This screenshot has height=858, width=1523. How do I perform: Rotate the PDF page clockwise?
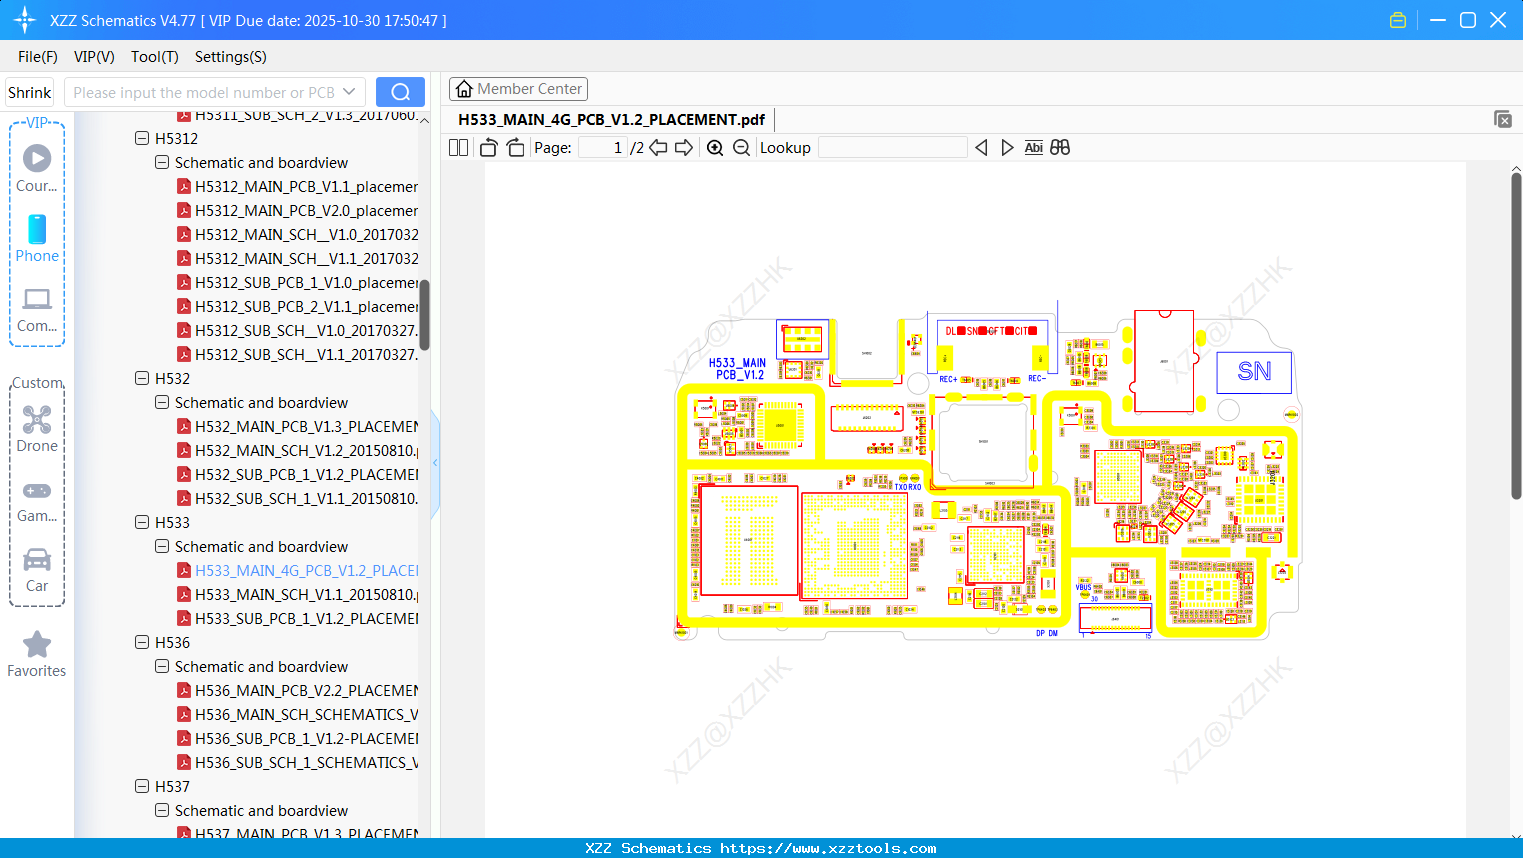point(514,147)
